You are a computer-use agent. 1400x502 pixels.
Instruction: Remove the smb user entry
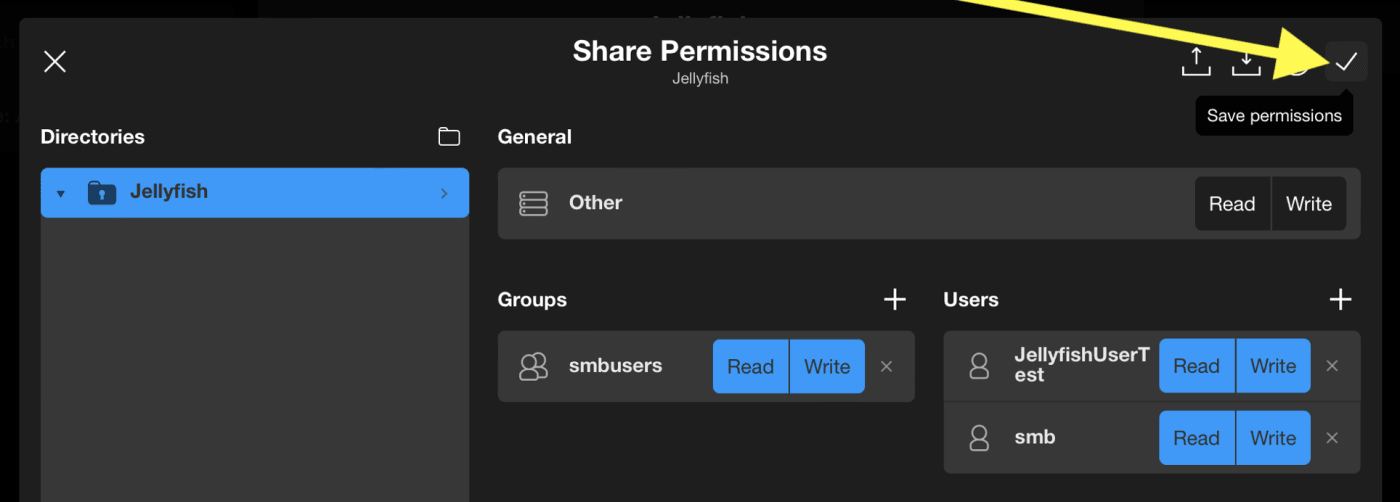click(x=1332, y=438)
